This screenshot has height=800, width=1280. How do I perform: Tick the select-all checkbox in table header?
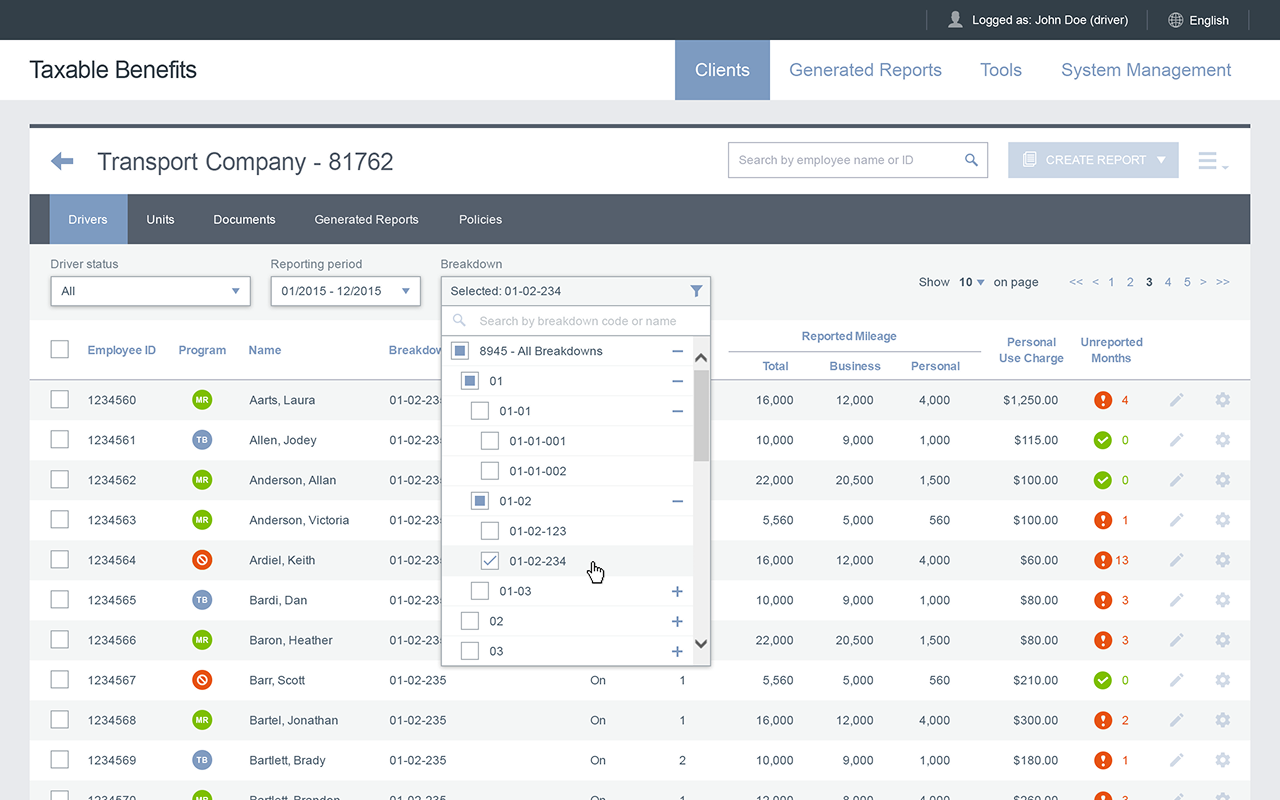click(x=60, y=349)
